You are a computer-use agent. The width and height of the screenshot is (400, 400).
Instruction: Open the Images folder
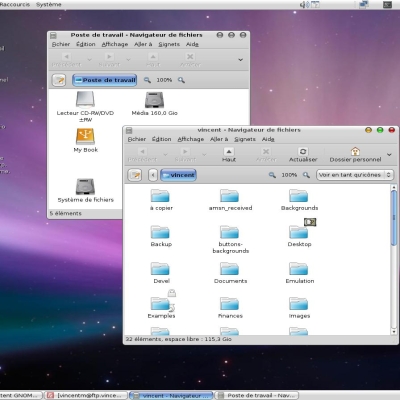(299, 303)
